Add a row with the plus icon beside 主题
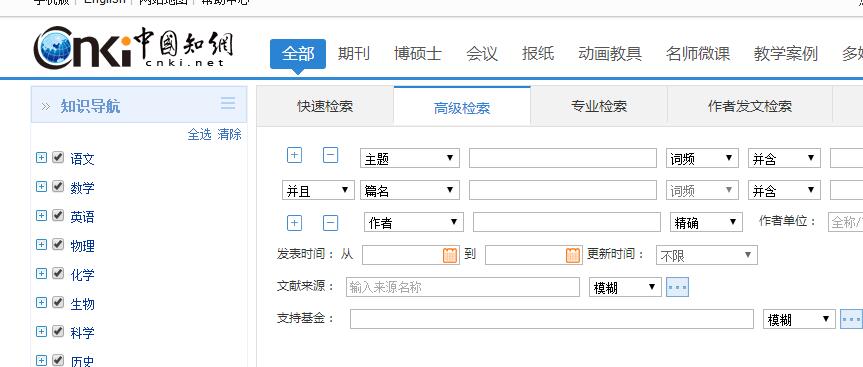The width and height of the screenshot is (863, 367). click(294, 155)
